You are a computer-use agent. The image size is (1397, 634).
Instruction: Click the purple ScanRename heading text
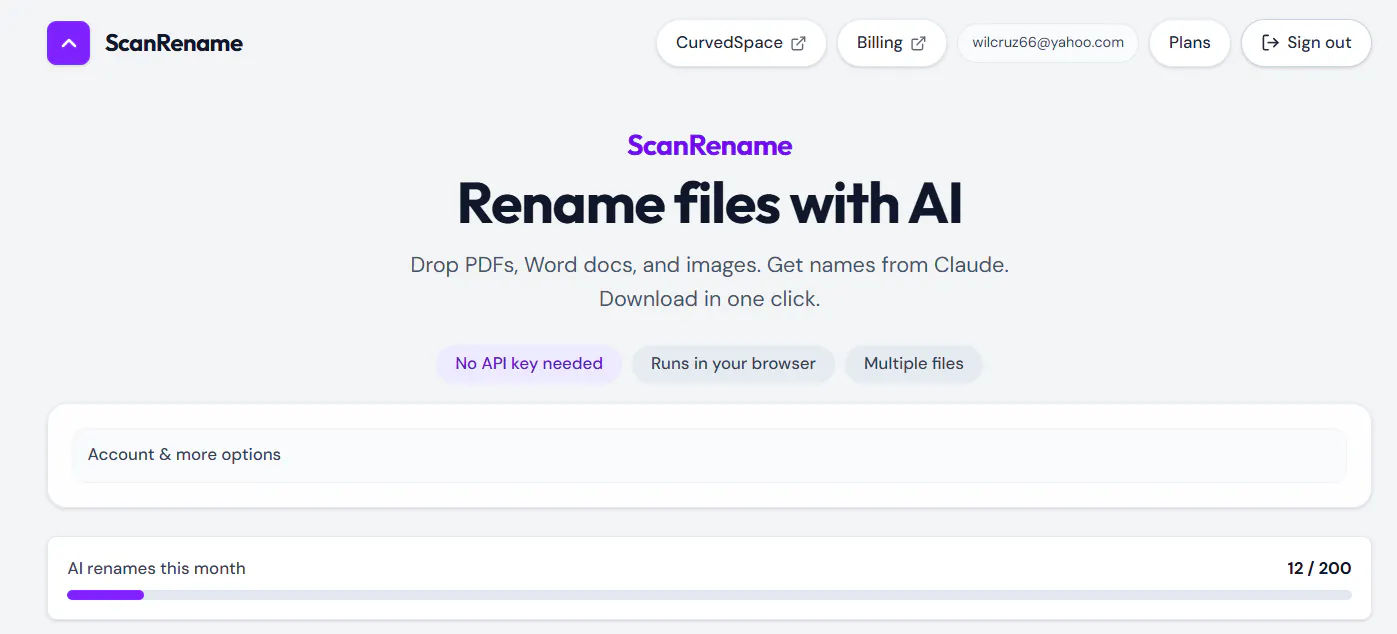[x=710, y=146]
